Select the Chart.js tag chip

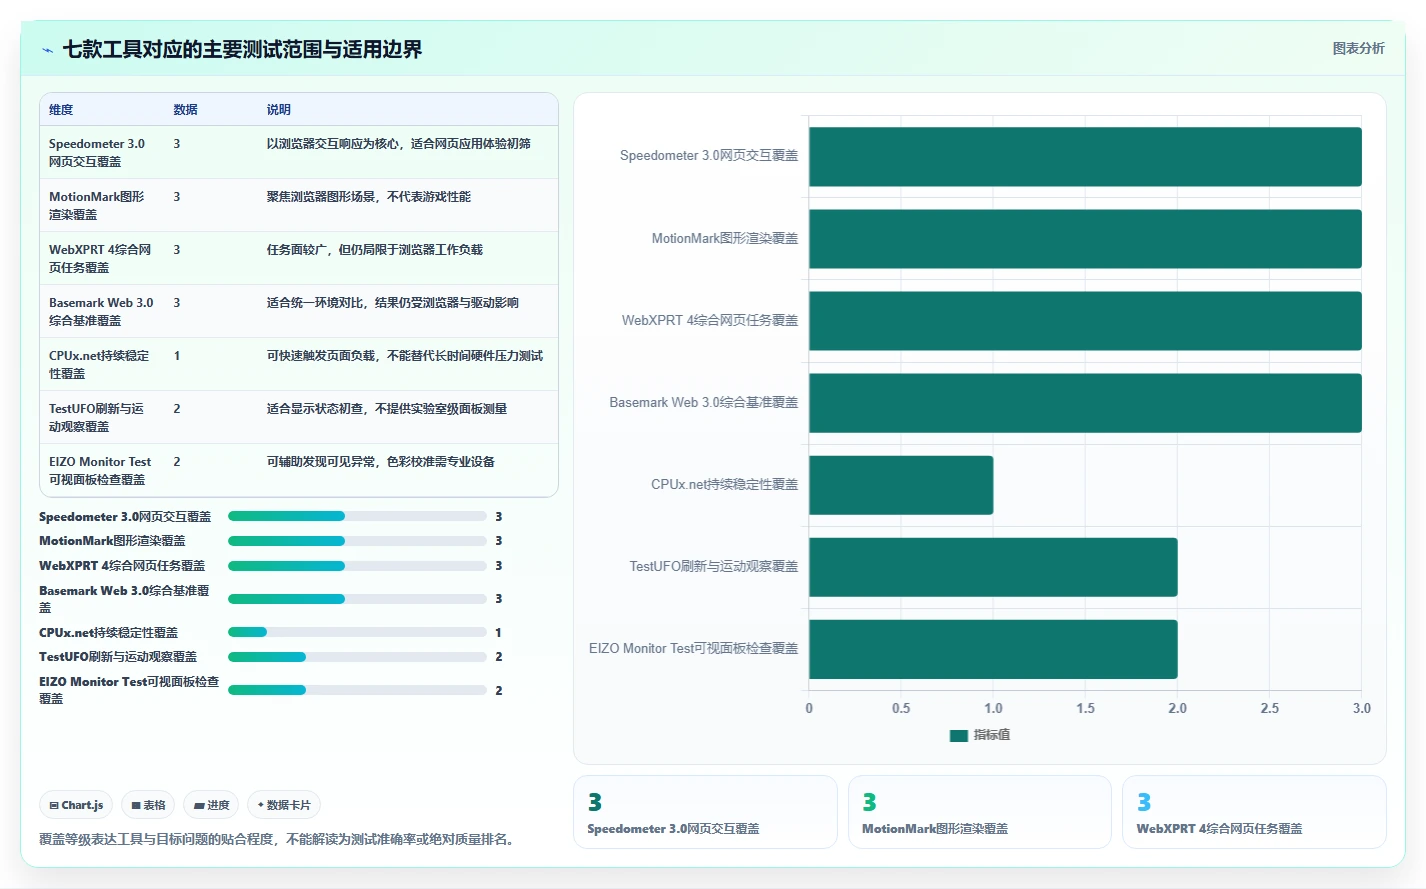point(76,805)
